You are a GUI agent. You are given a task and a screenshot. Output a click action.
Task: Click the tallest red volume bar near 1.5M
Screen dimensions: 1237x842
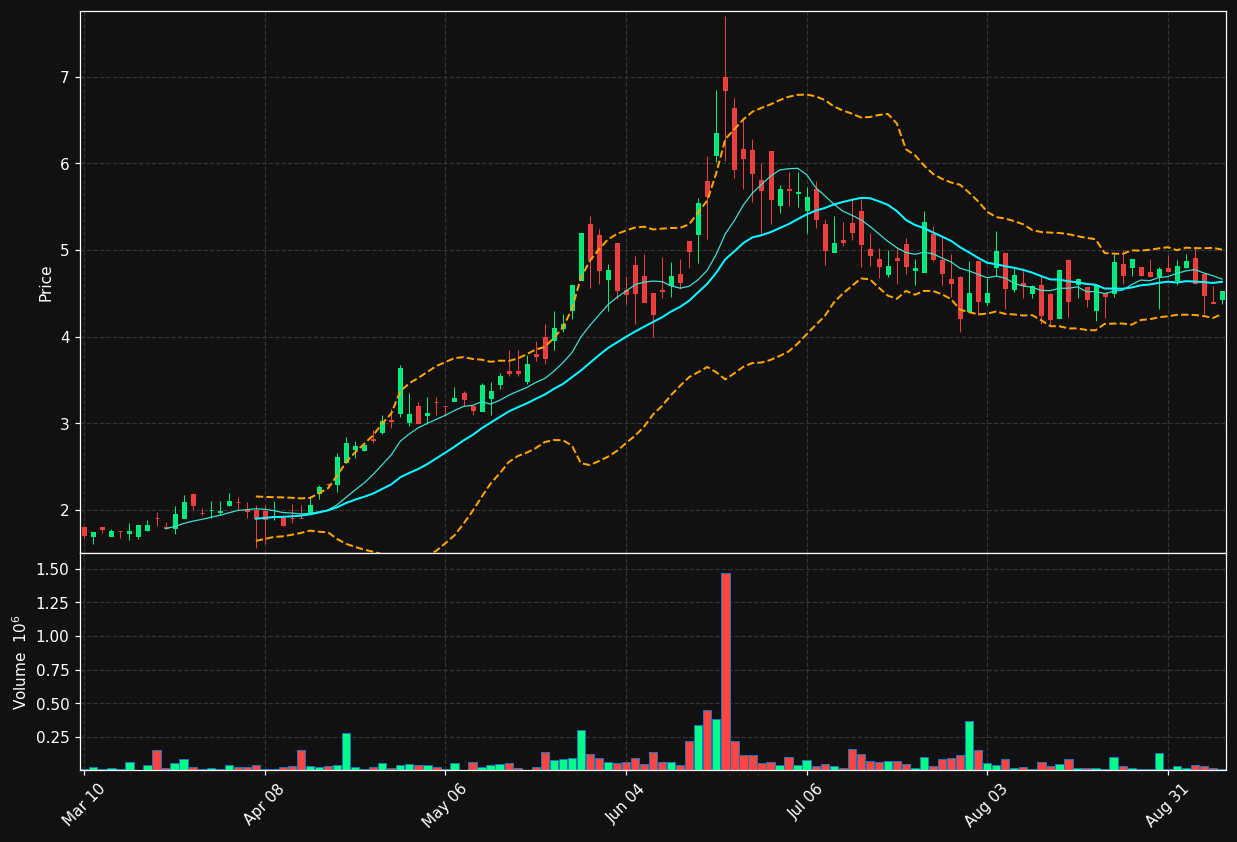click(x=726, y=671)
